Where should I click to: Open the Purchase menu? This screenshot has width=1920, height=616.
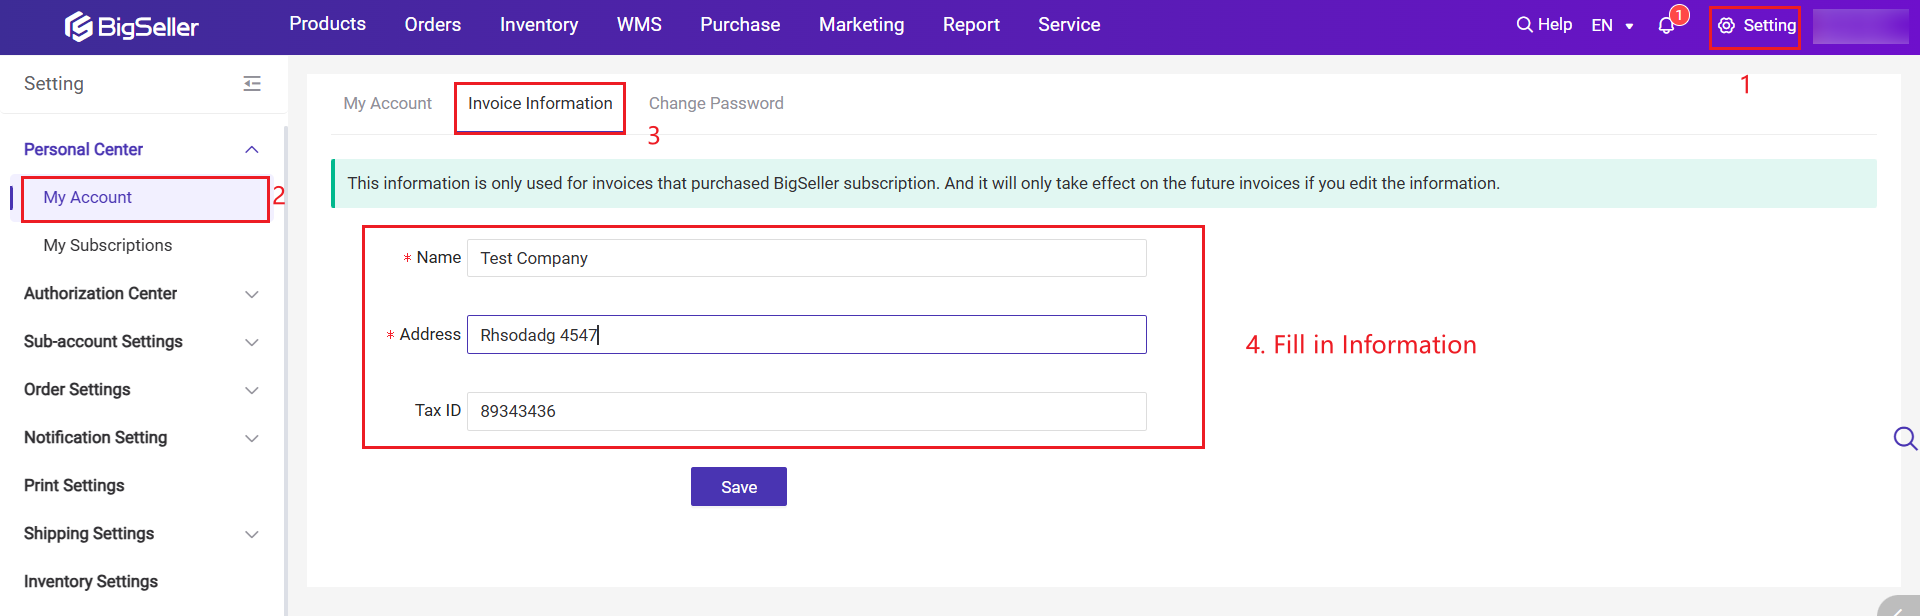(740, 25)
